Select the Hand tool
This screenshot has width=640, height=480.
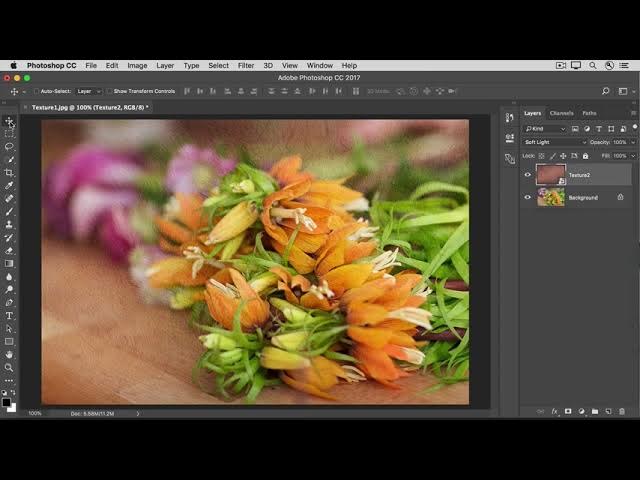pos(10,354)
